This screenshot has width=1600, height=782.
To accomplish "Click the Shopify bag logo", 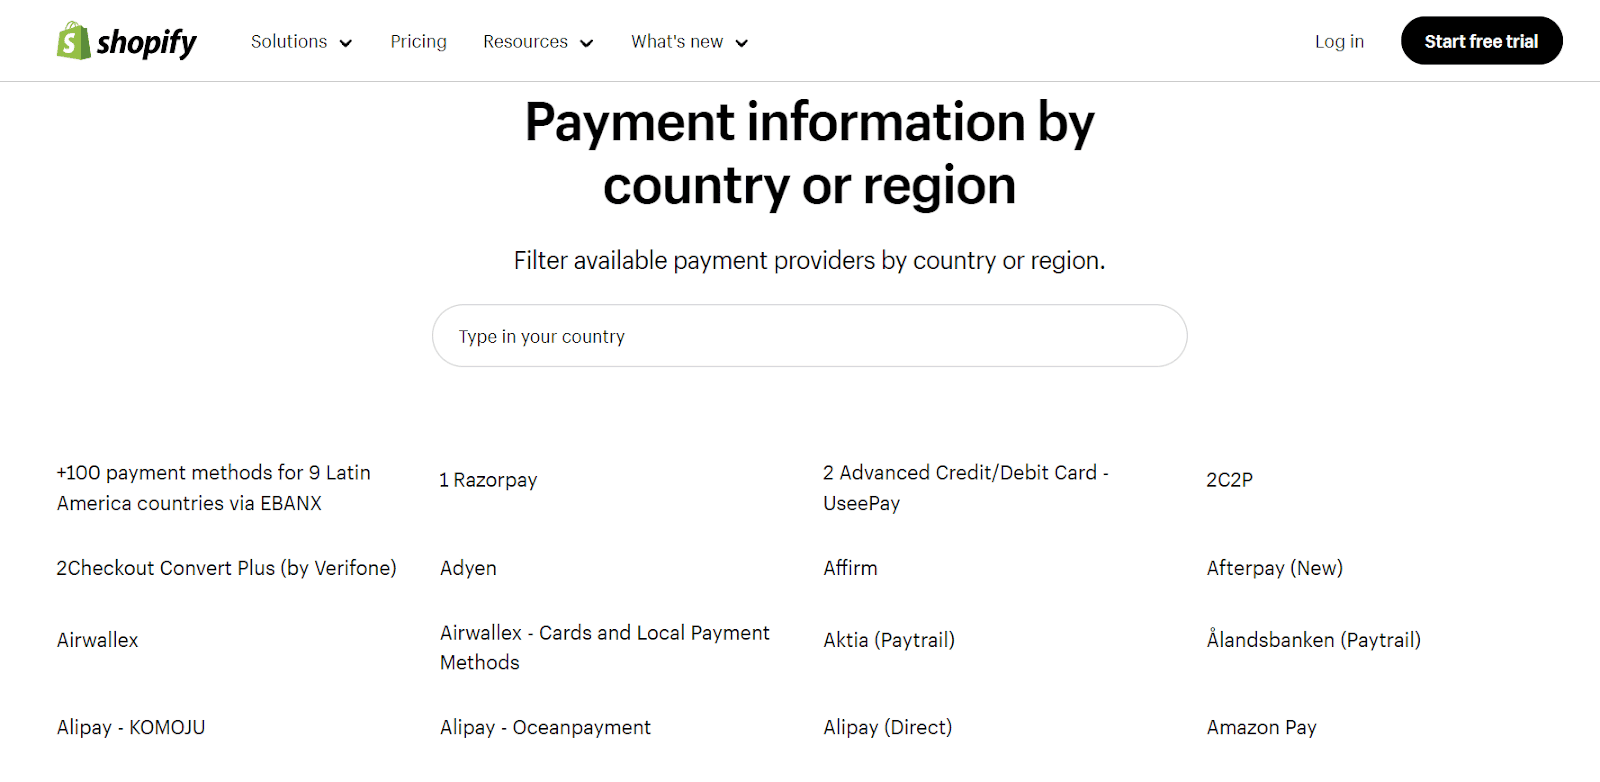I will (74, 41).
